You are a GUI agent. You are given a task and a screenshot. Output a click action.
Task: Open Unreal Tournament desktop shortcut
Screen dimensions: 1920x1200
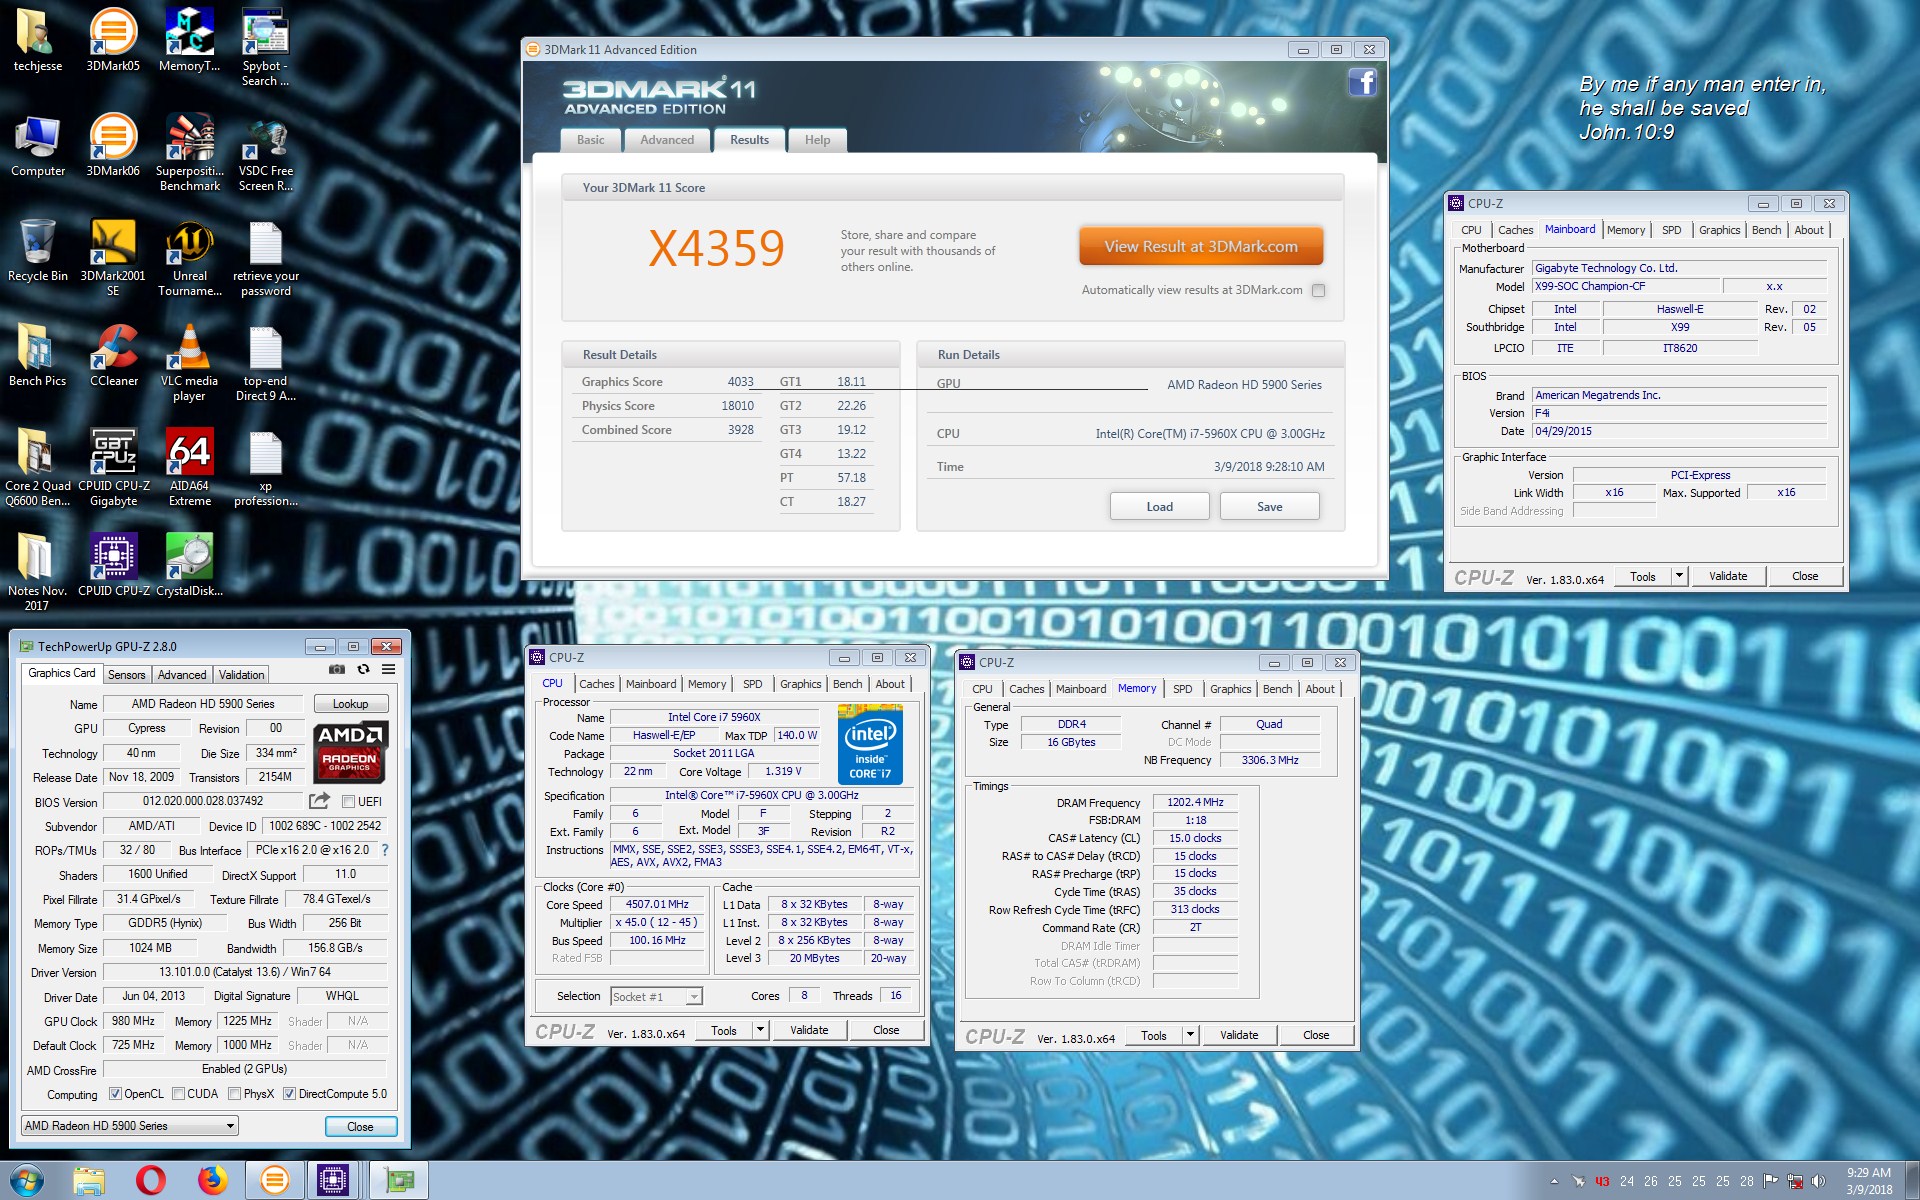pos(189,257)
